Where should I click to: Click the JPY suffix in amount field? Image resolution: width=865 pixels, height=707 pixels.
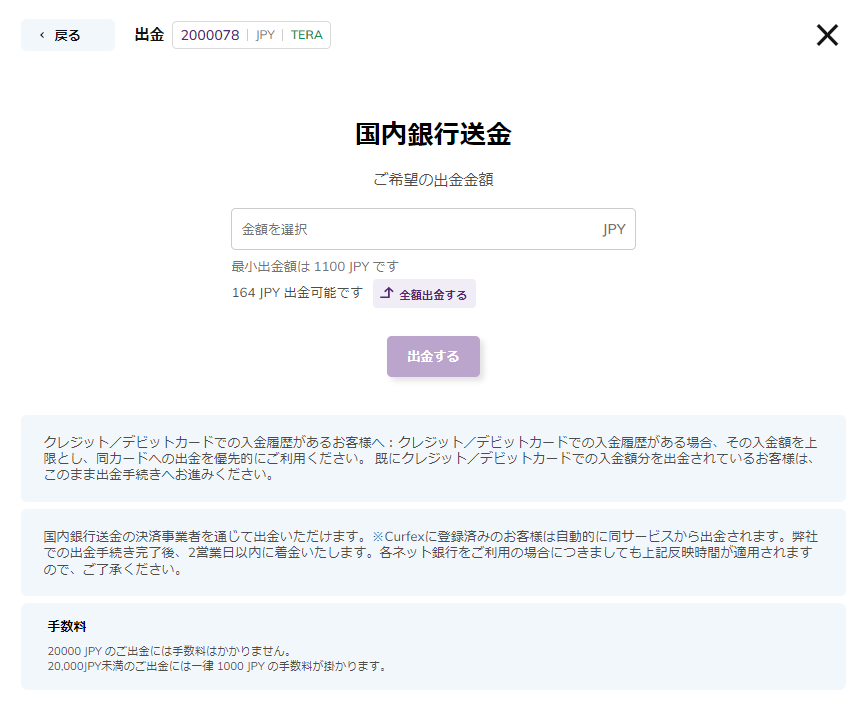(614, 229)
